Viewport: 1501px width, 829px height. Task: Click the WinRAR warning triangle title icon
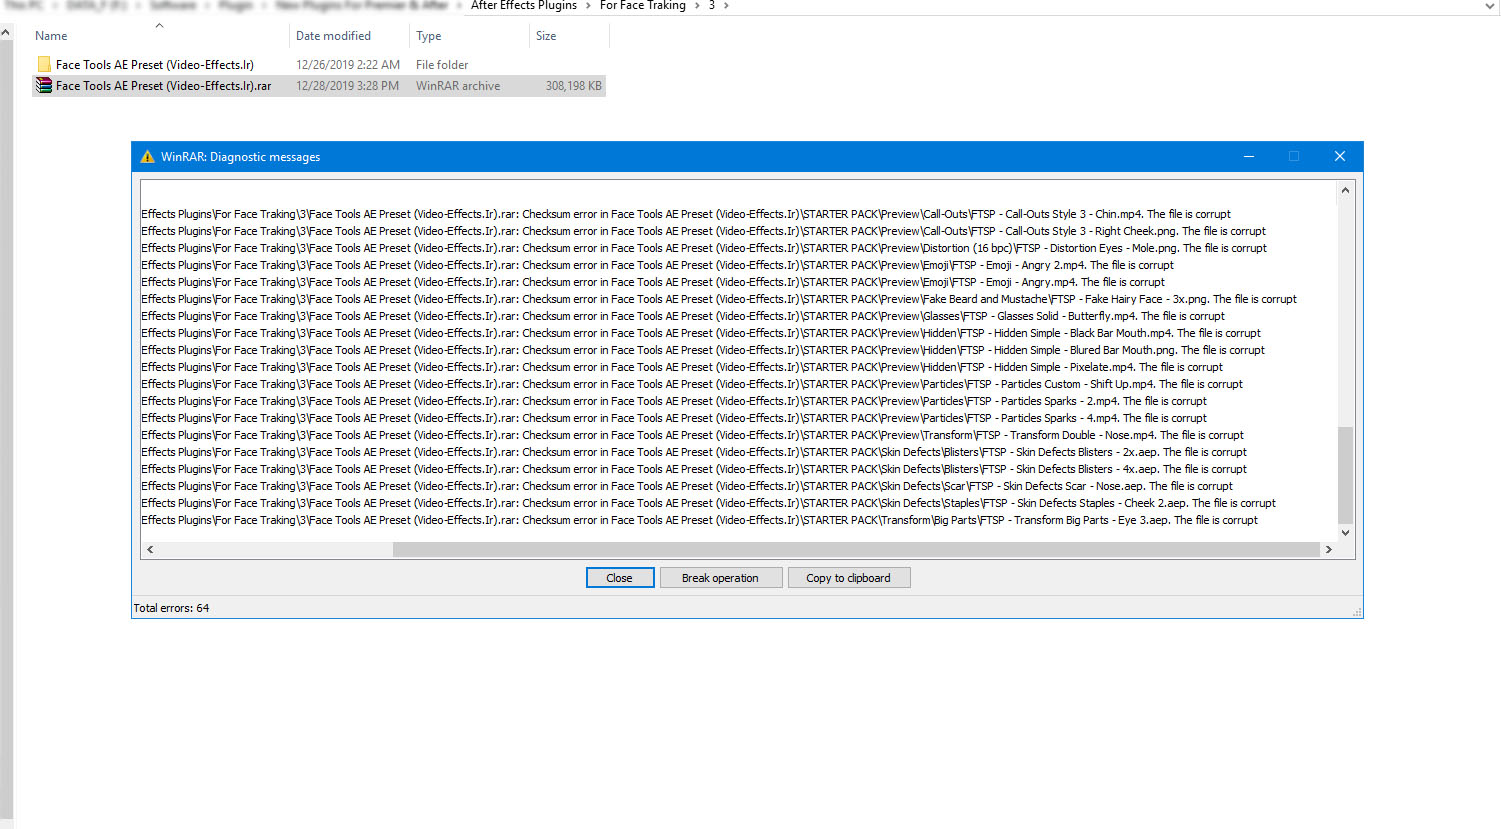(x=147, y=157)
